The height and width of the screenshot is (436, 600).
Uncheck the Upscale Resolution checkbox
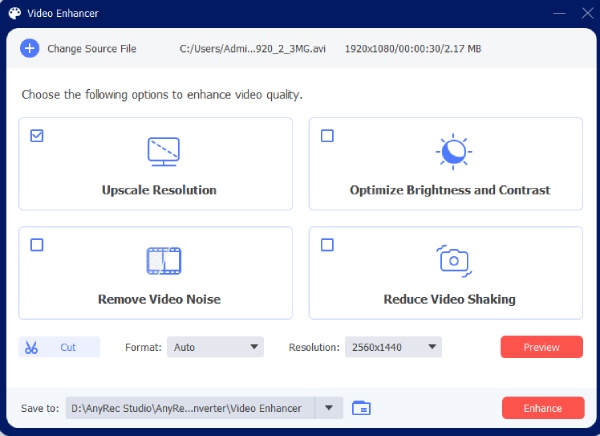click(x=37, y=136)
